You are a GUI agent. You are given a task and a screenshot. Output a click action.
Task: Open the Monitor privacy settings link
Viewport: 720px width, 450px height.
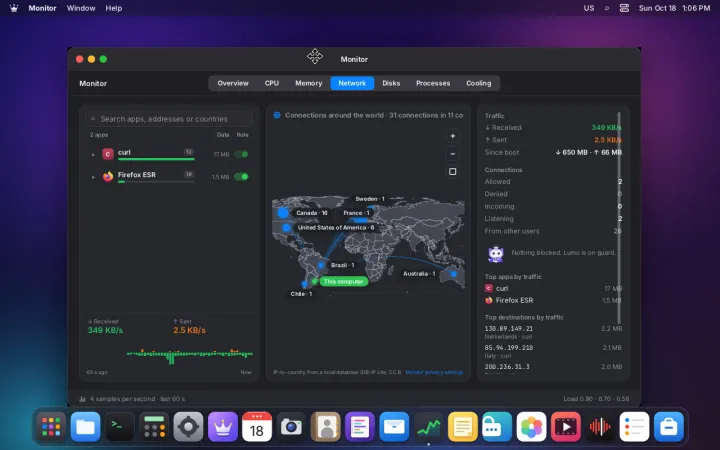(434, 372)
